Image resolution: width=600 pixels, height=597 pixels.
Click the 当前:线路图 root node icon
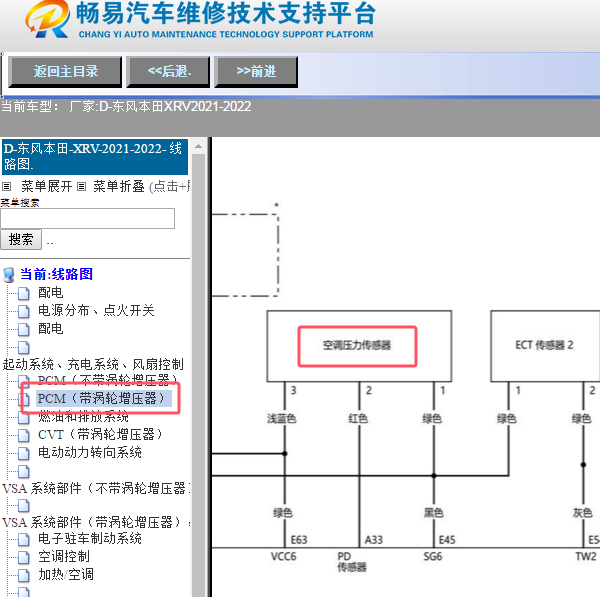coord(9,275)
